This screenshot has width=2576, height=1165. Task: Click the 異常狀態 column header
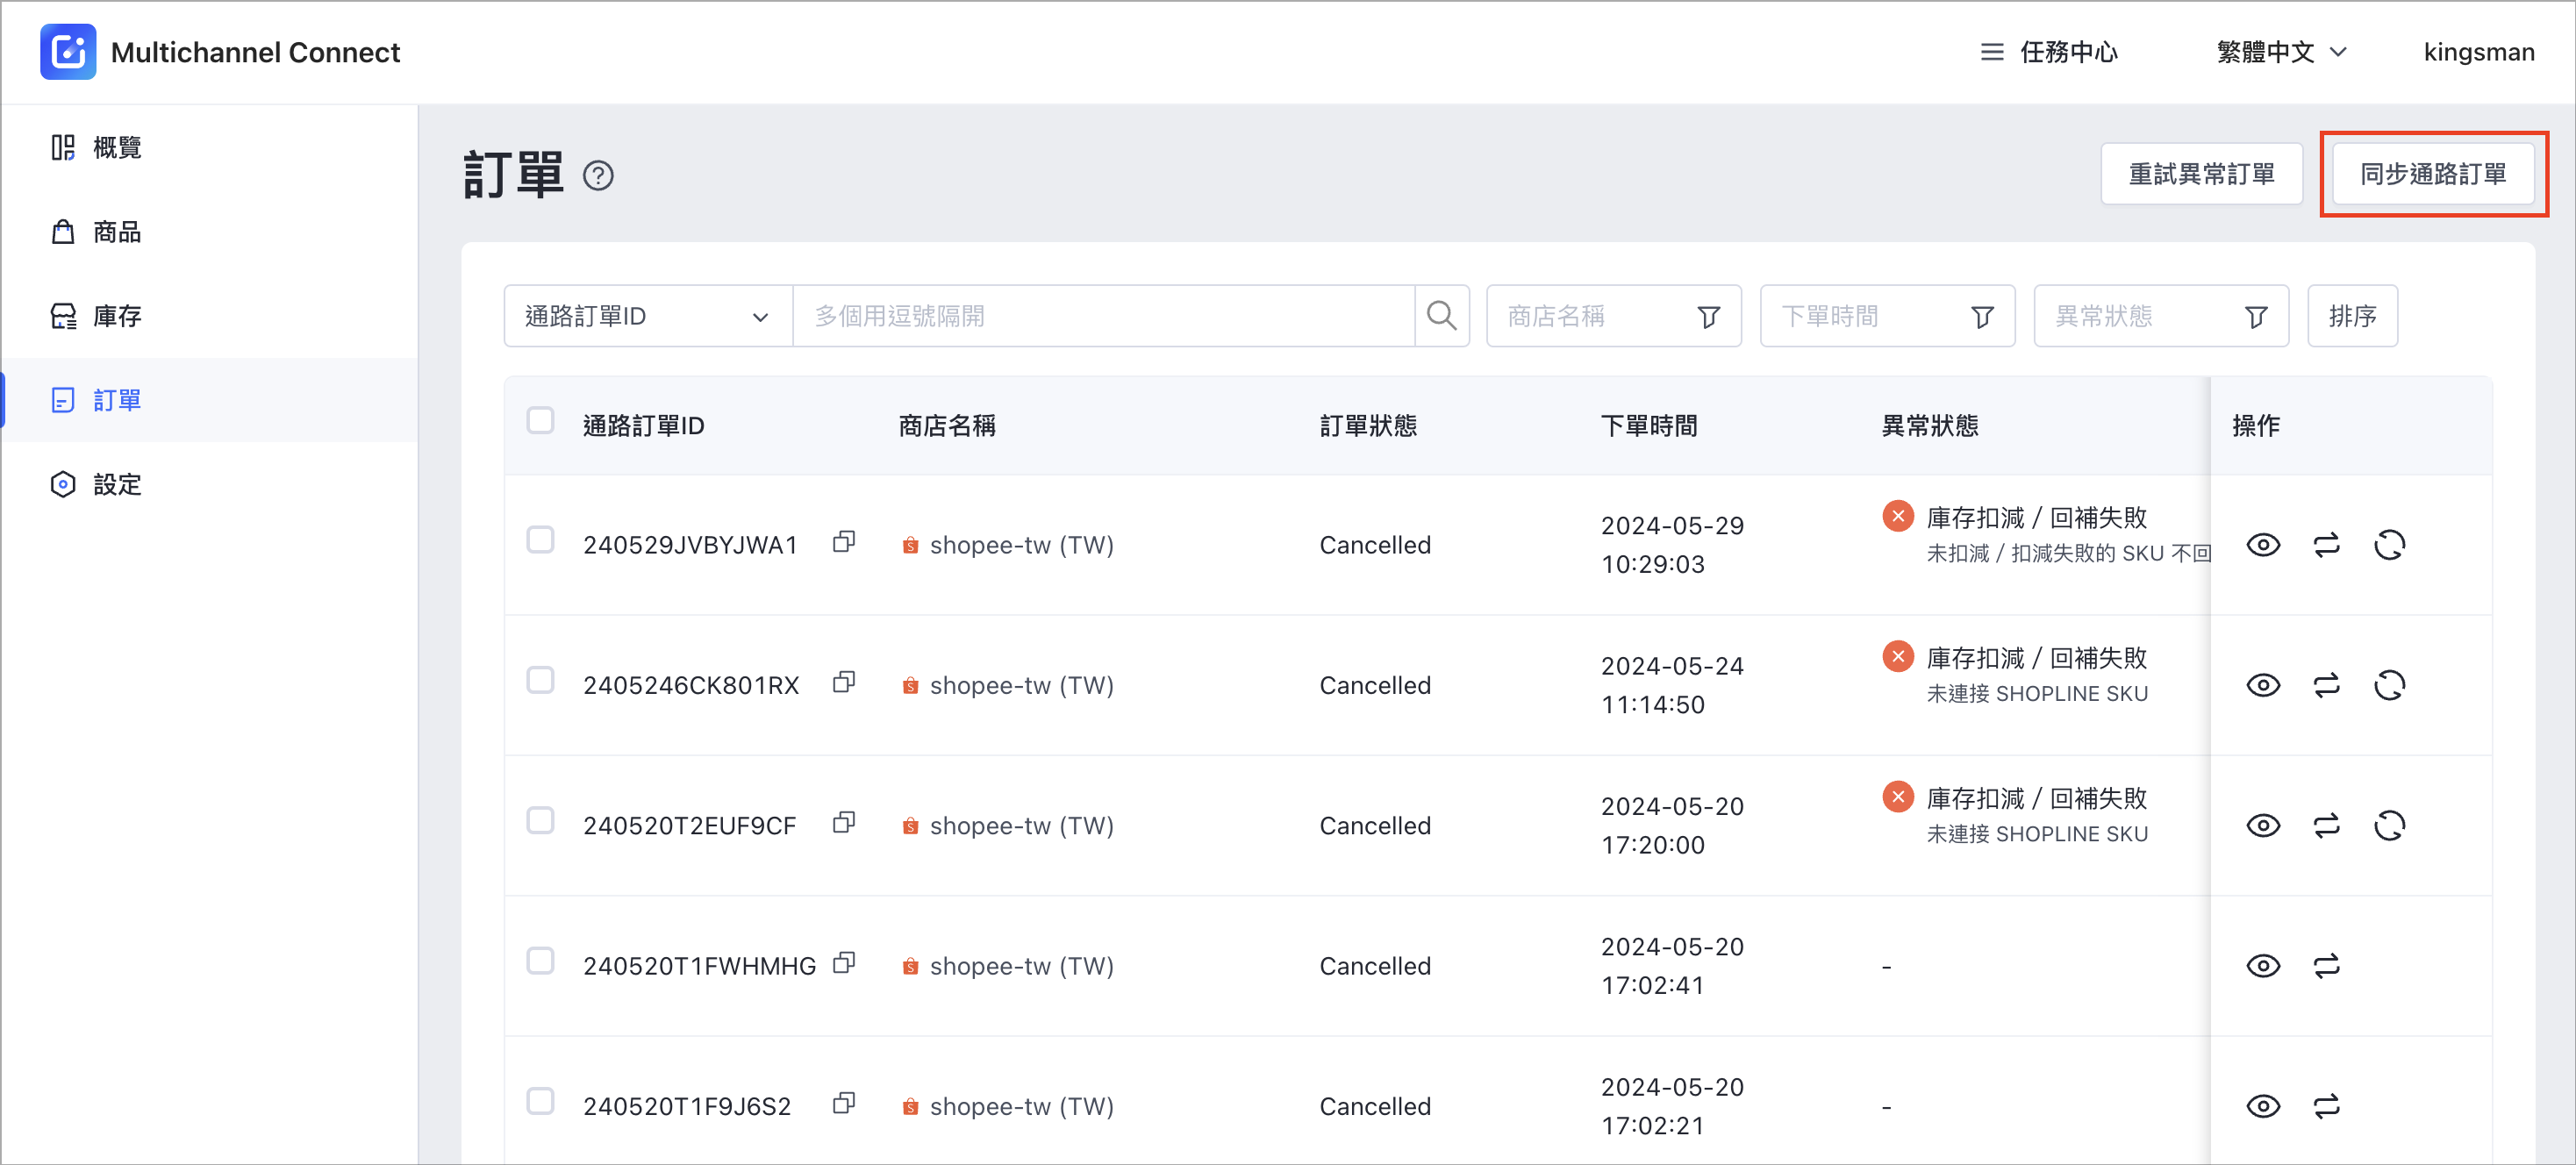(x=1930, y=426)
